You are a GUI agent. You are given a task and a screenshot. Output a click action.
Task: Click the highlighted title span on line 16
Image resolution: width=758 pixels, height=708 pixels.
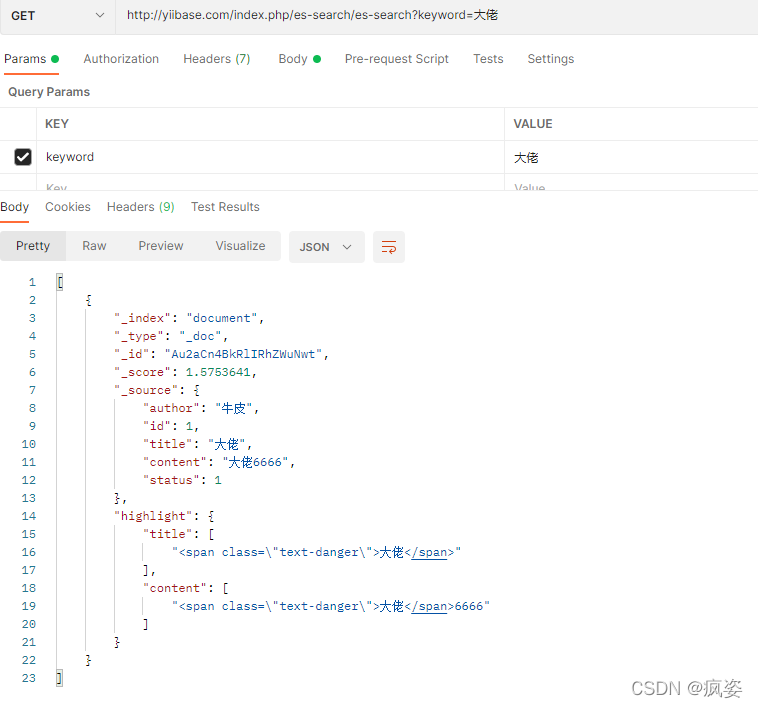tap(317, 552)
